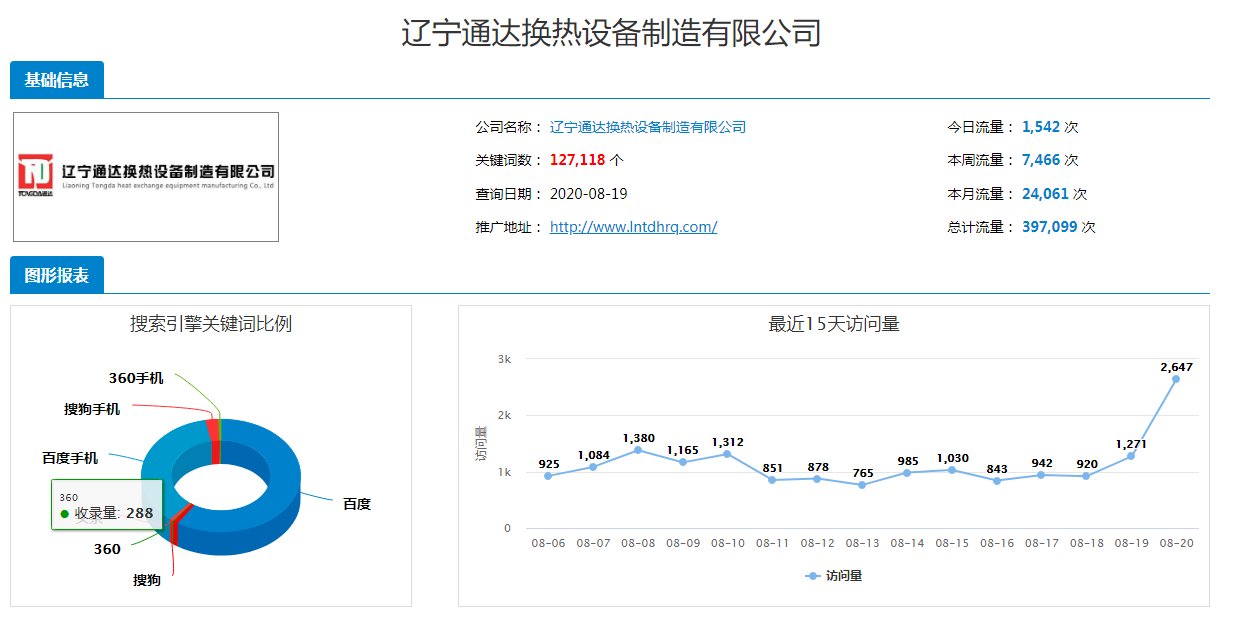Screen dimensions: 1245x620
Task: Click the 360 label below the tooltip
Action: click(x=107, y=549)
